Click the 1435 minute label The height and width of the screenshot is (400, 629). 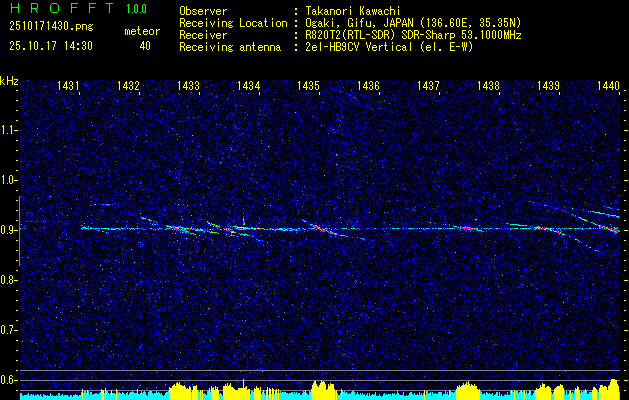[308, 87]
